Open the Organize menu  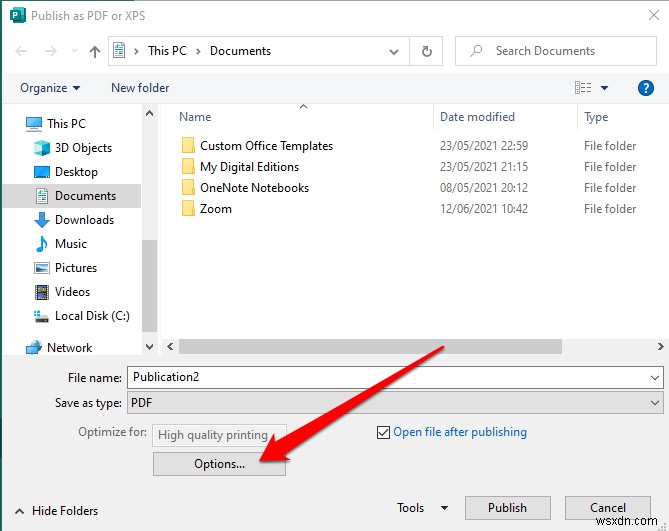click(x=50, y=88)
